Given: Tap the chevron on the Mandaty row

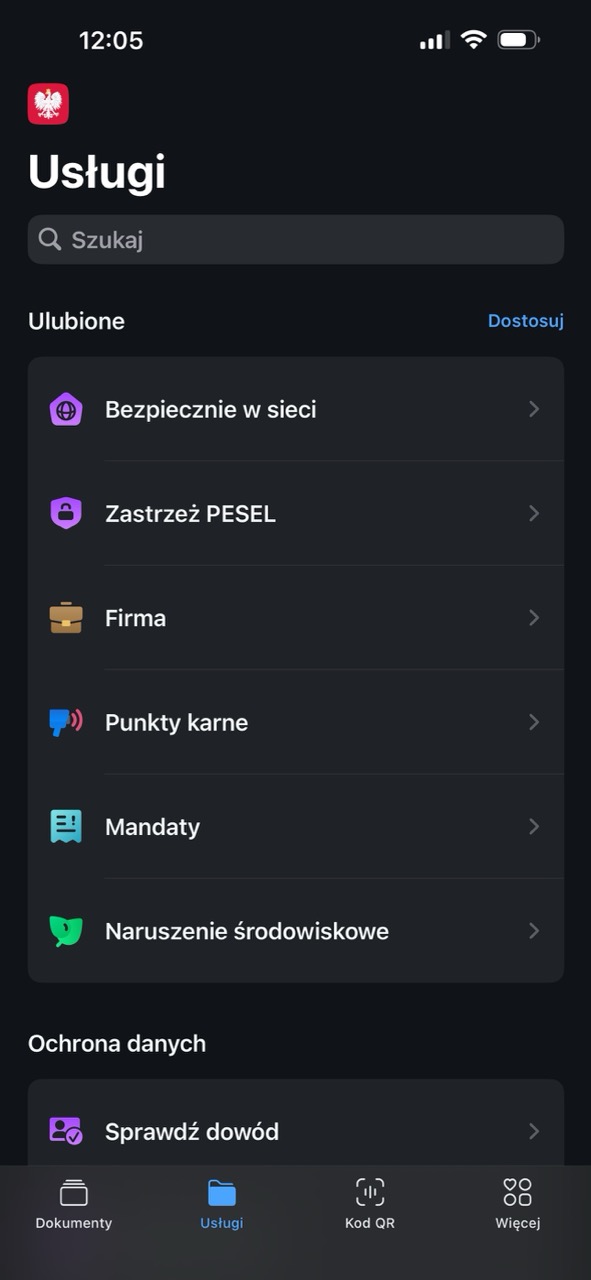Looking at the screenshot, I should pyautogui.click(x=534, y=826).
